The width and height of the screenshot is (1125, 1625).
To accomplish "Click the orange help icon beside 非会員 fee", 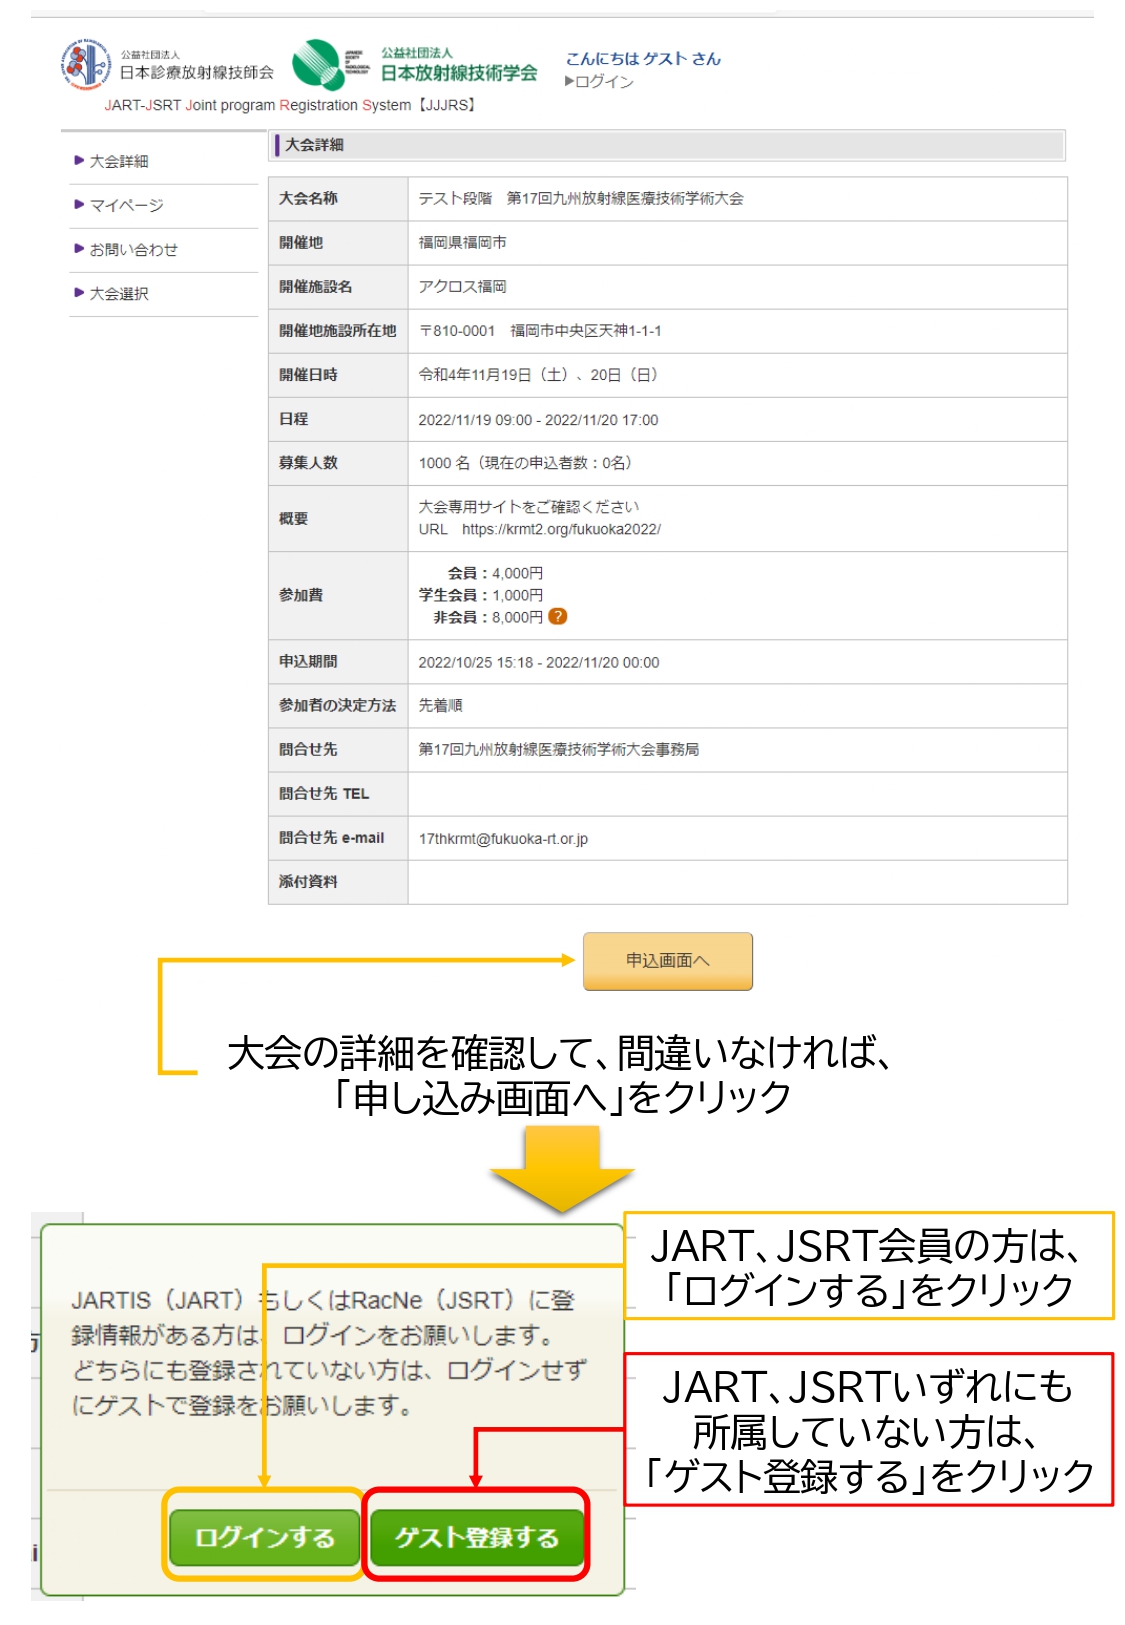I will coord(558,617).
